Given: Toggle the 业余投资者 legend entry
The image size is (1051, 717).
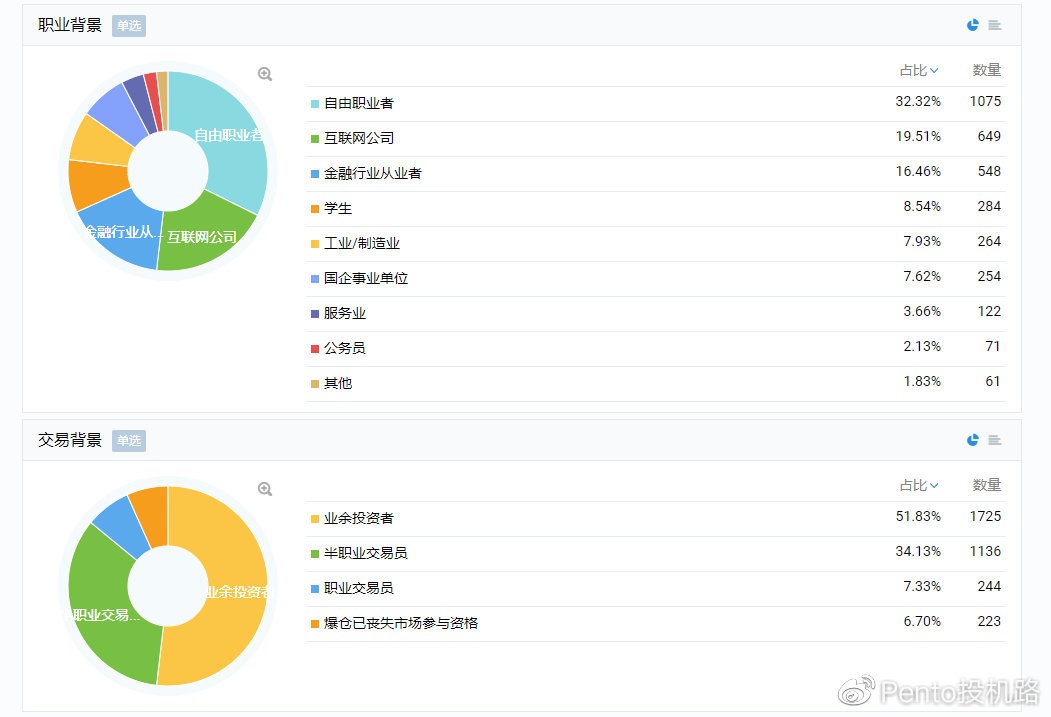Looking at the screenshot, I should [358, 518].
